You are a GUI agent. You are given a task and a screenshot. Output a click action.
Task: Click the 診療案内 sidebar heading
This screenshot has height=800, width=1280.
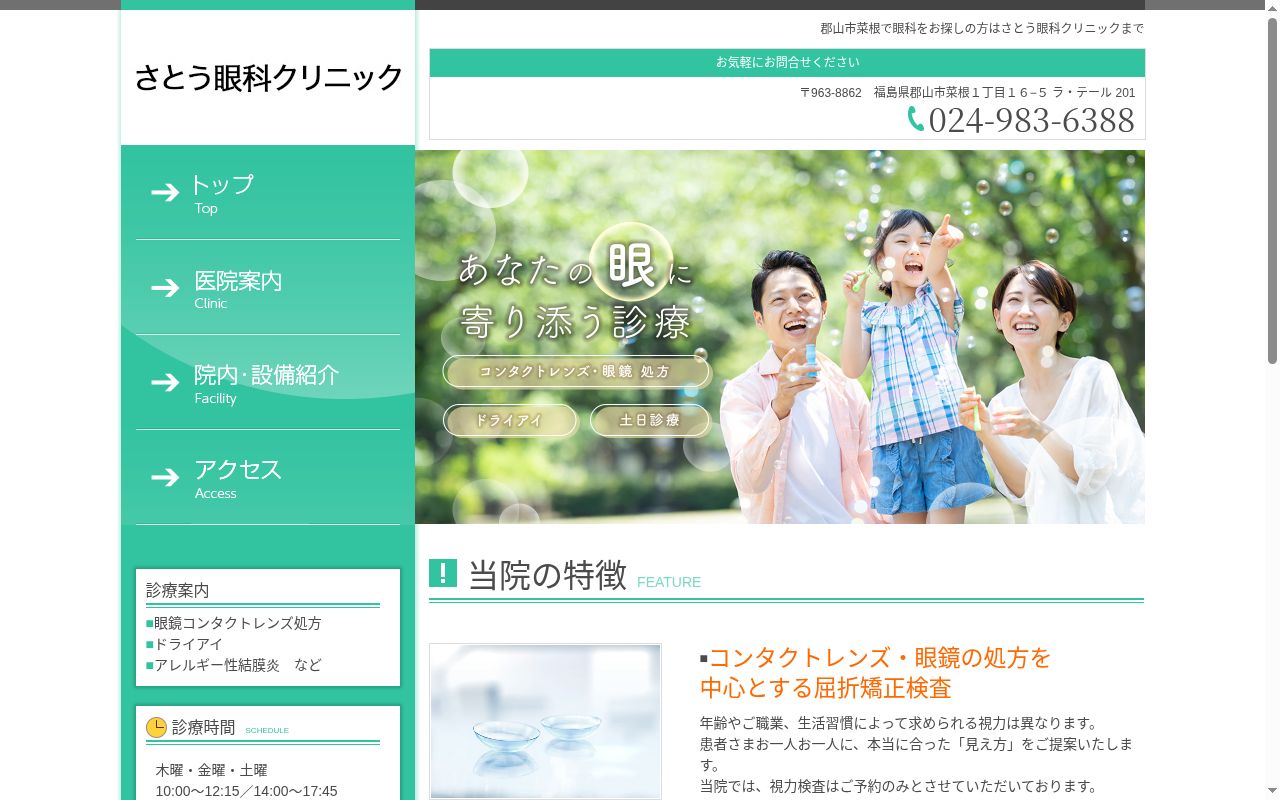(178, 590)
